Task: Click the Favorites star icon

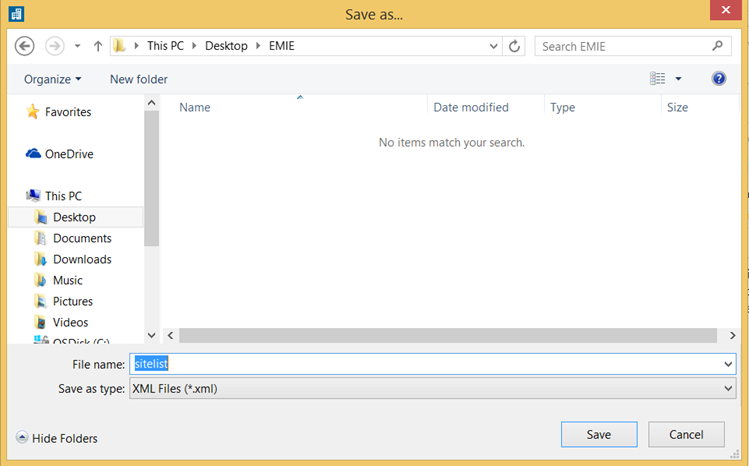Action: [32, 112]
